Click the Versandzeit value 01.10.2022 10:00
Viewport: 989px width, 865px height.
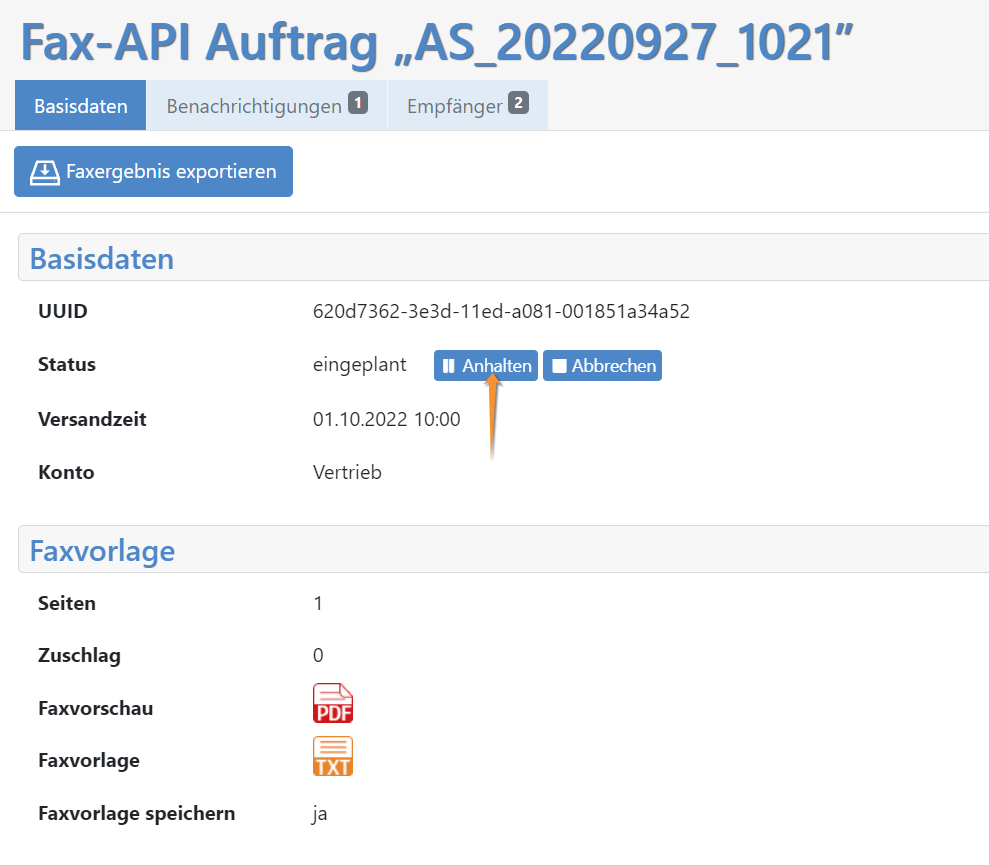pyautogui.click(x=387, y=419)
